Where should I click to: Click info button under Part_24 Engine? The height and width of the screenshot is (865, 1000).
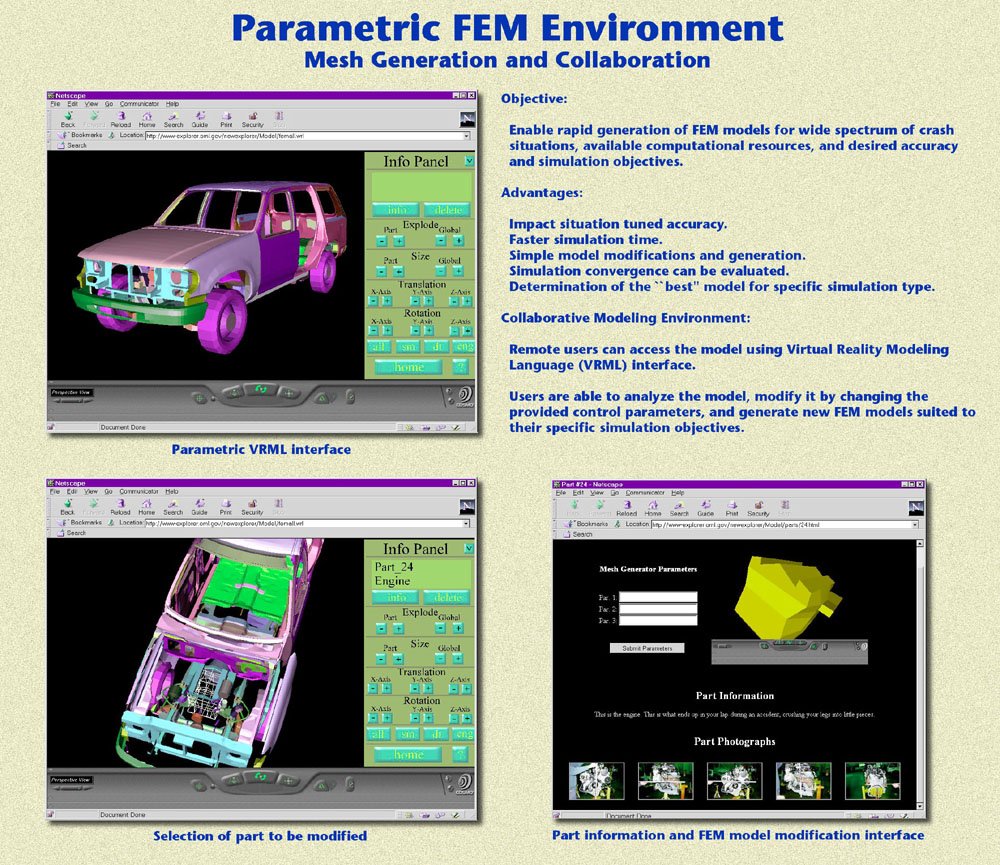395,598
